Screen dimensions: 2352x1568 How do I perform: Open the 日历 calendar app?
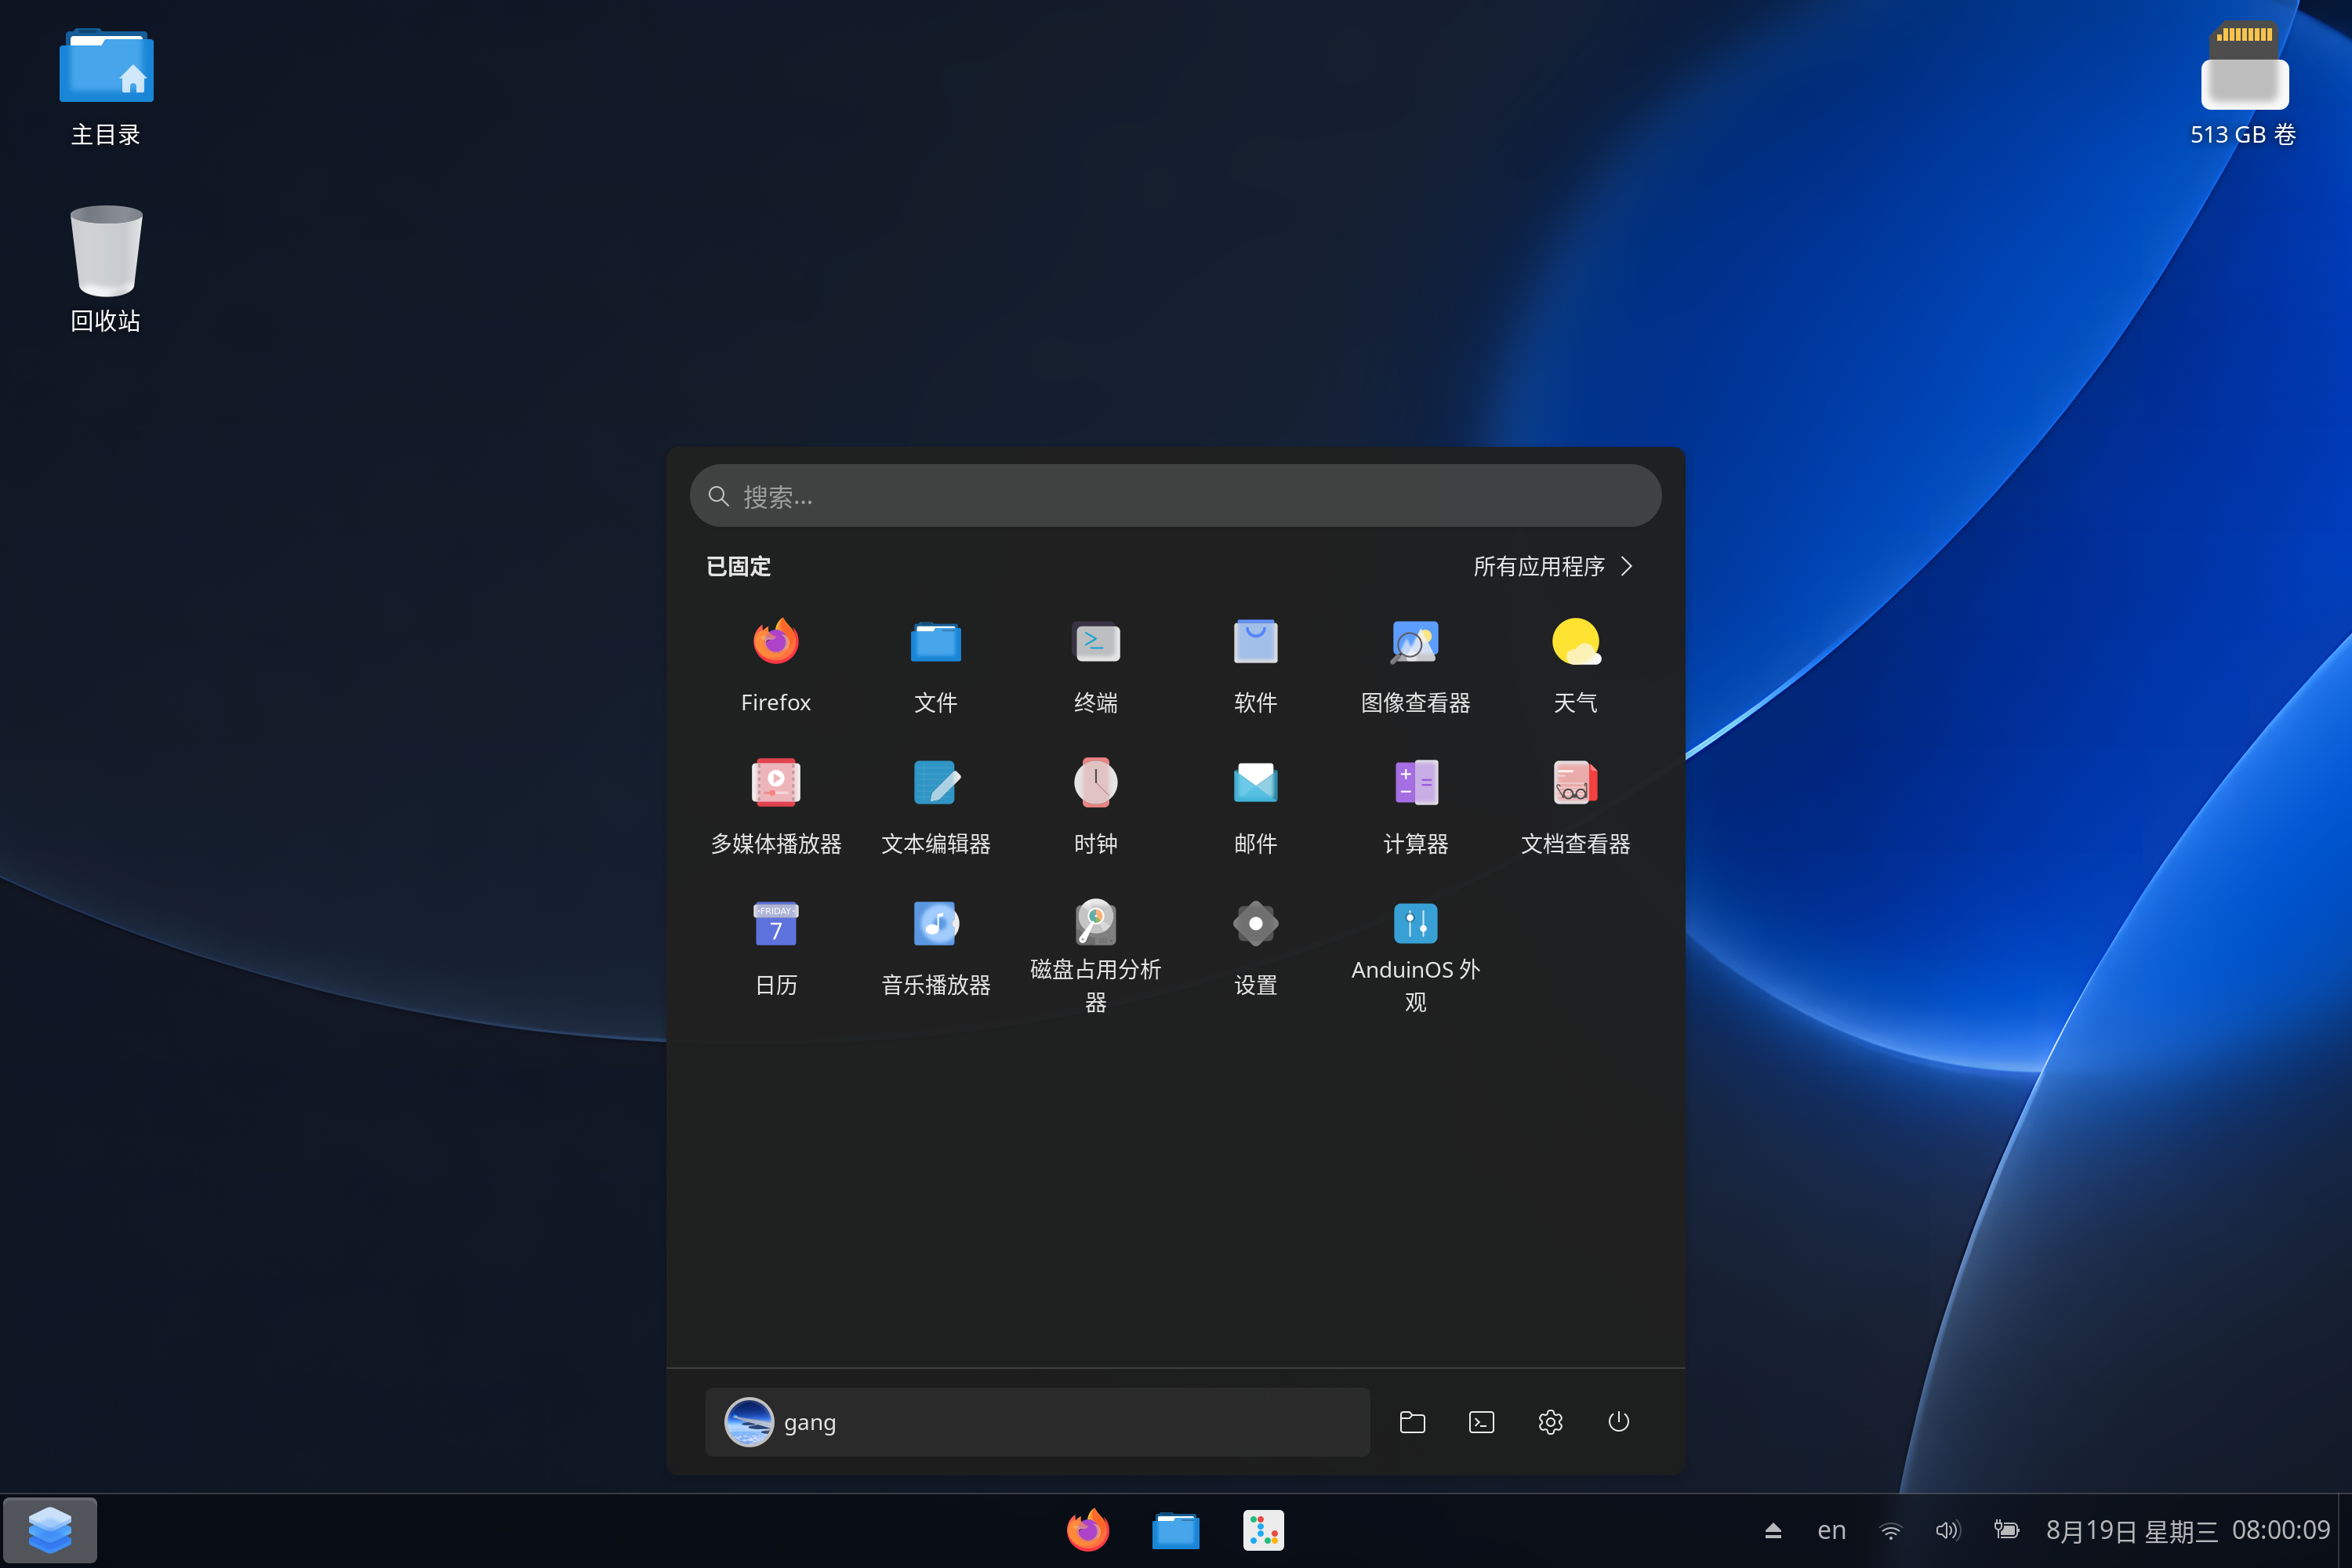776,948
